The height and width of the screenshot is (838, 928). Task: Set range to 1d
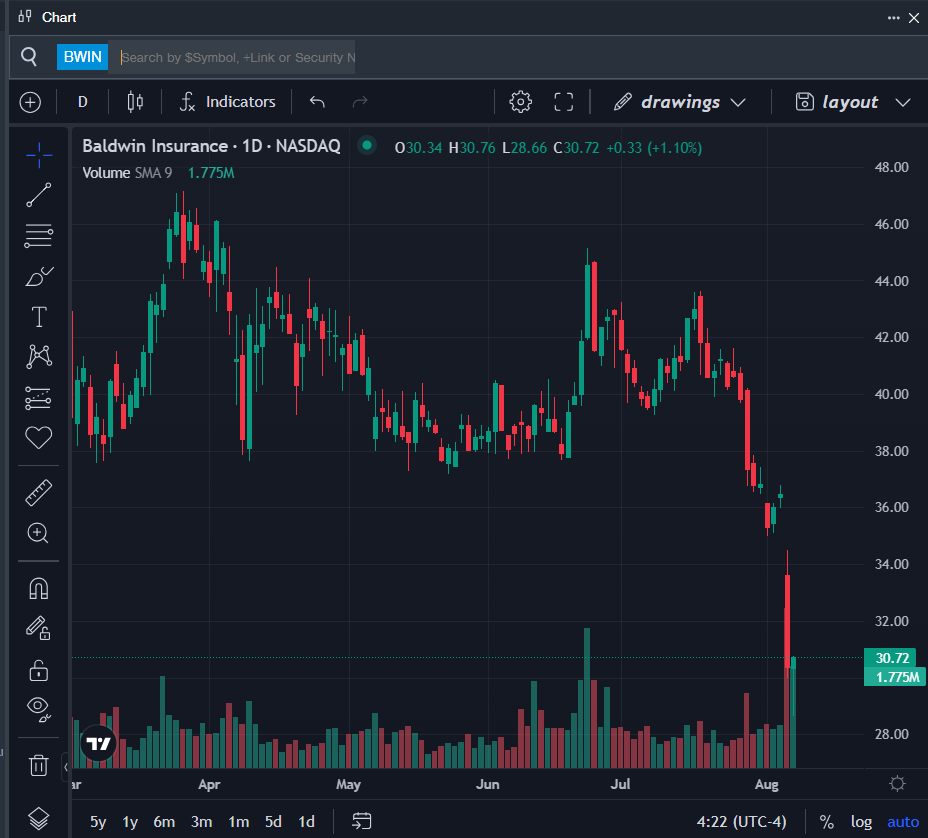click(307, 821)
